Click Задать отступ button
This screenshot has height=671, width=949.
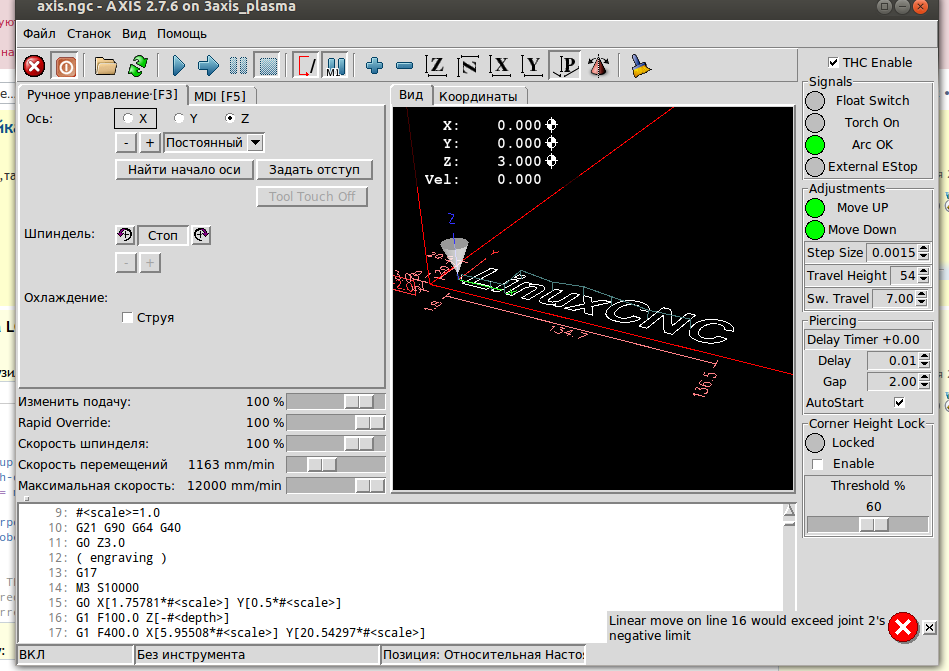click(x=314, y=170)
